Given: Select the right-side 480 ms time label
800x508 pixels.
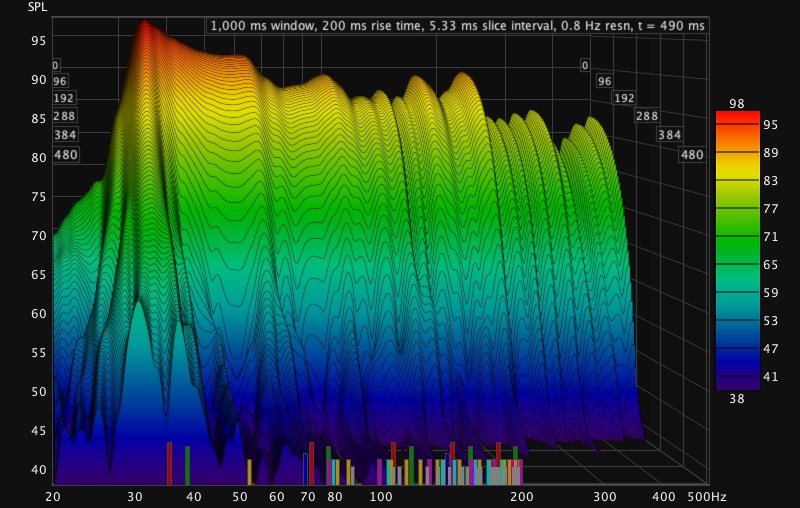Looking at the screenshot, I should pyautogui.click(x=692, y=154).
